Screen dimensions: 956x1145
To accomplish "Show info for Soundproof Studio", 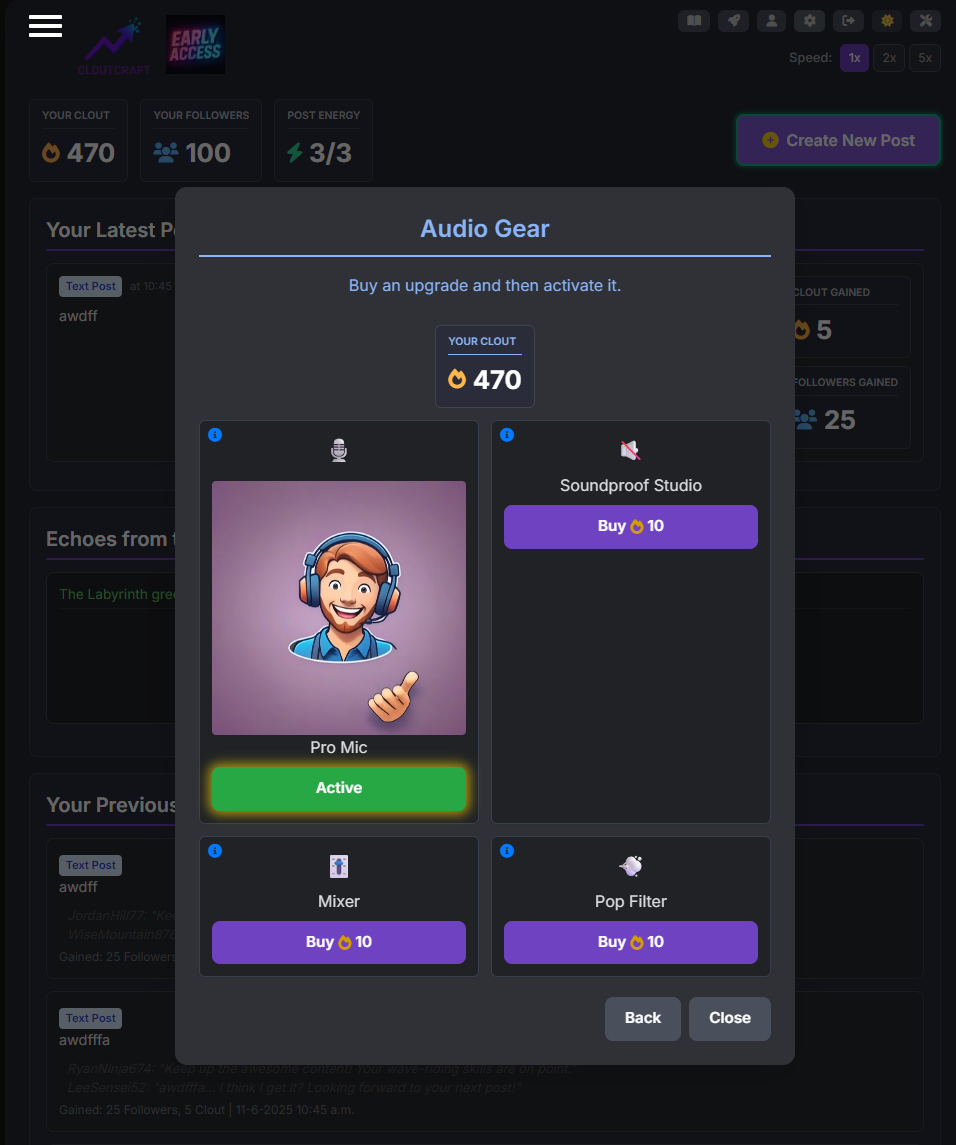I will click(507, 435).
